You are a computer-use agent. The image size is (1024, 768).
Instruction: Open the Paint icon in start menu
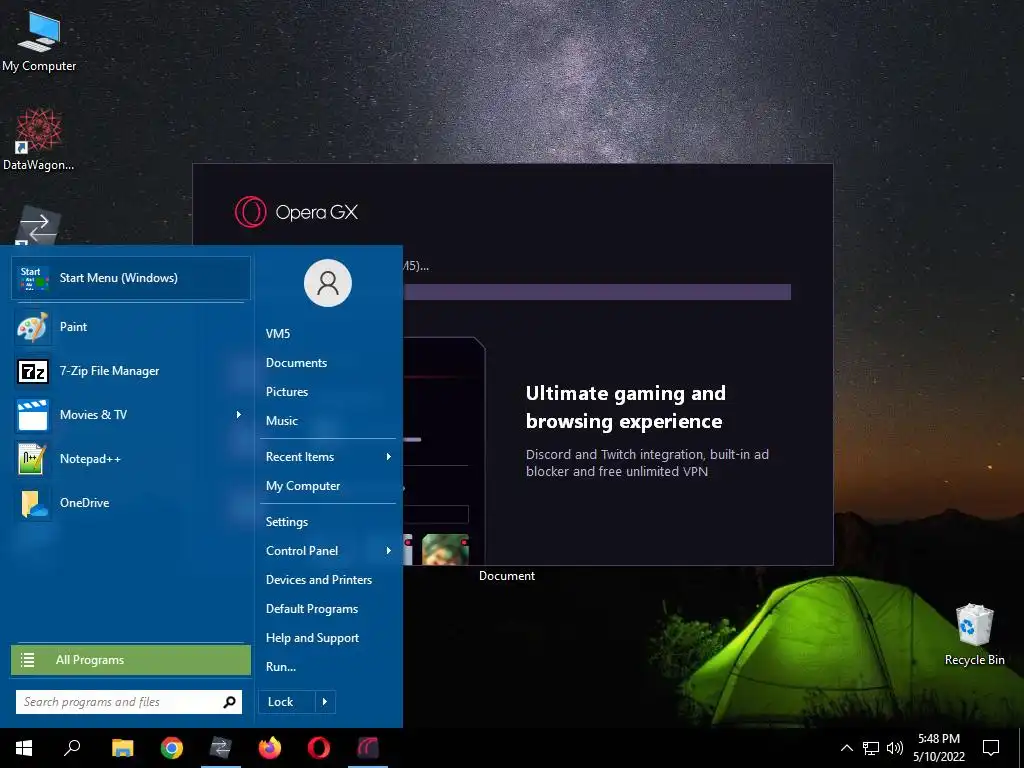tap(33, 327)
